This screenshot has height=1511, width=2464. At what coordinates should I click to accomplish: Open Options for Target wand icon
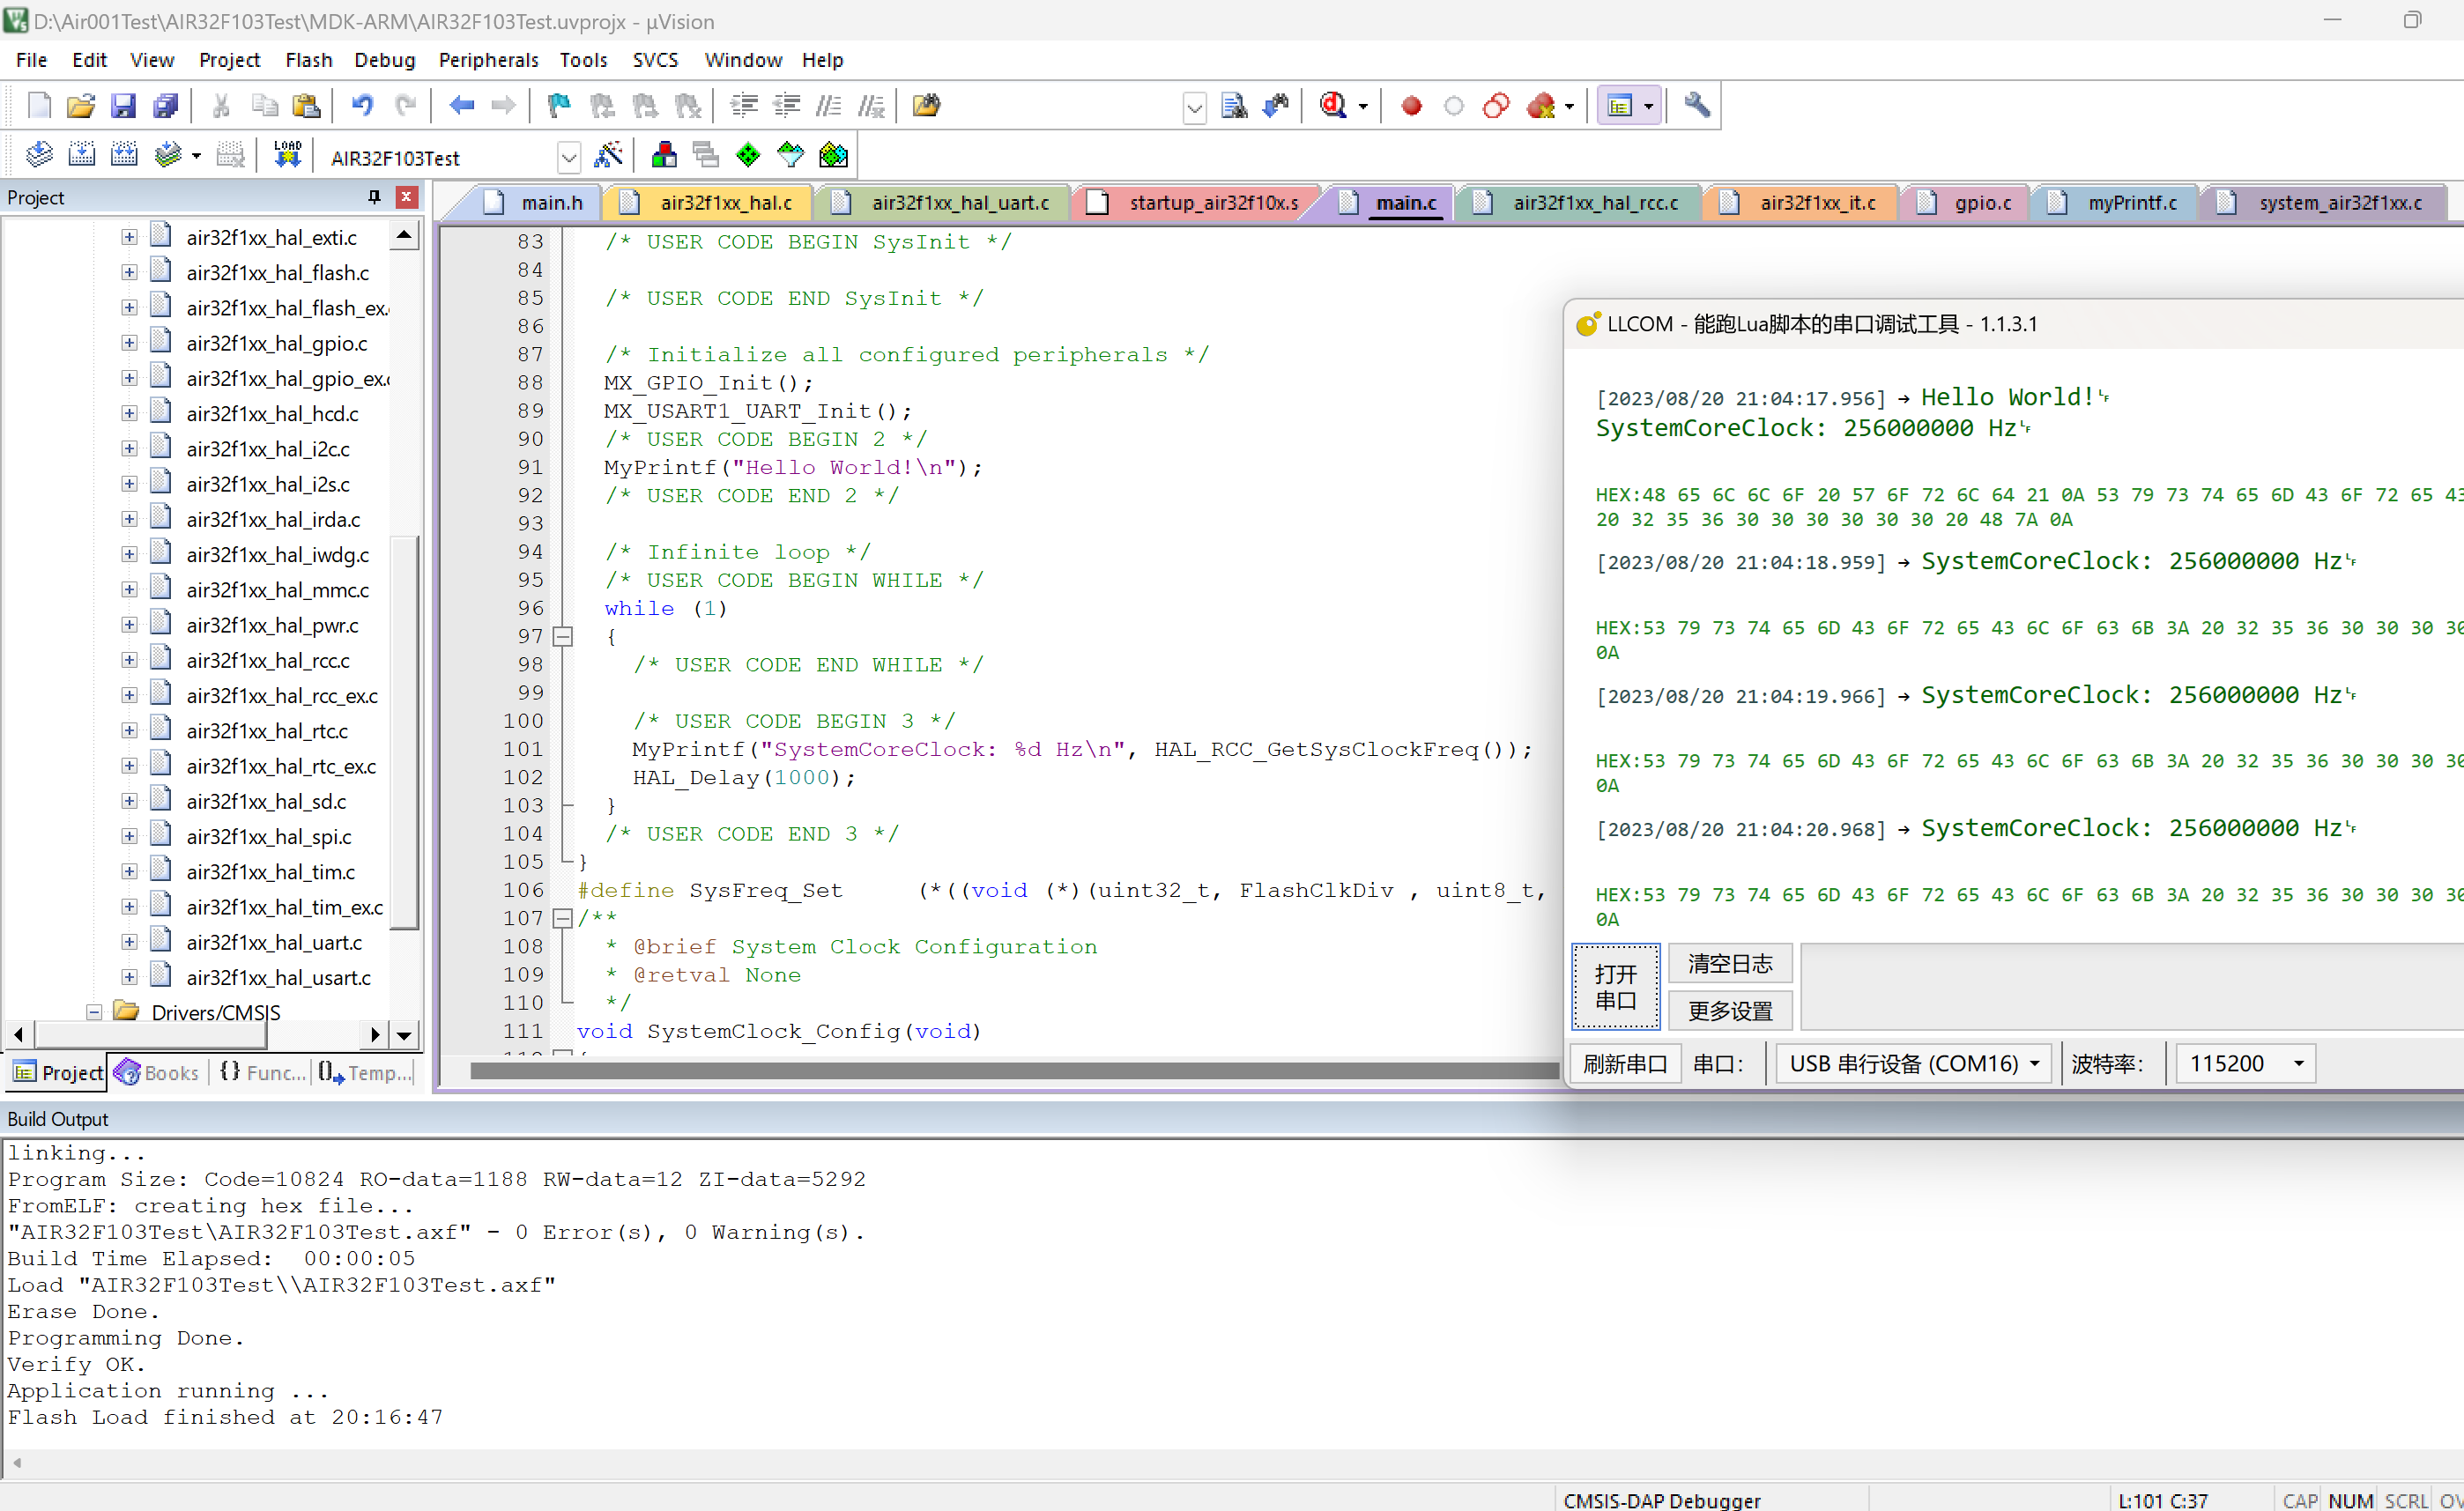[x=608, y=155]
